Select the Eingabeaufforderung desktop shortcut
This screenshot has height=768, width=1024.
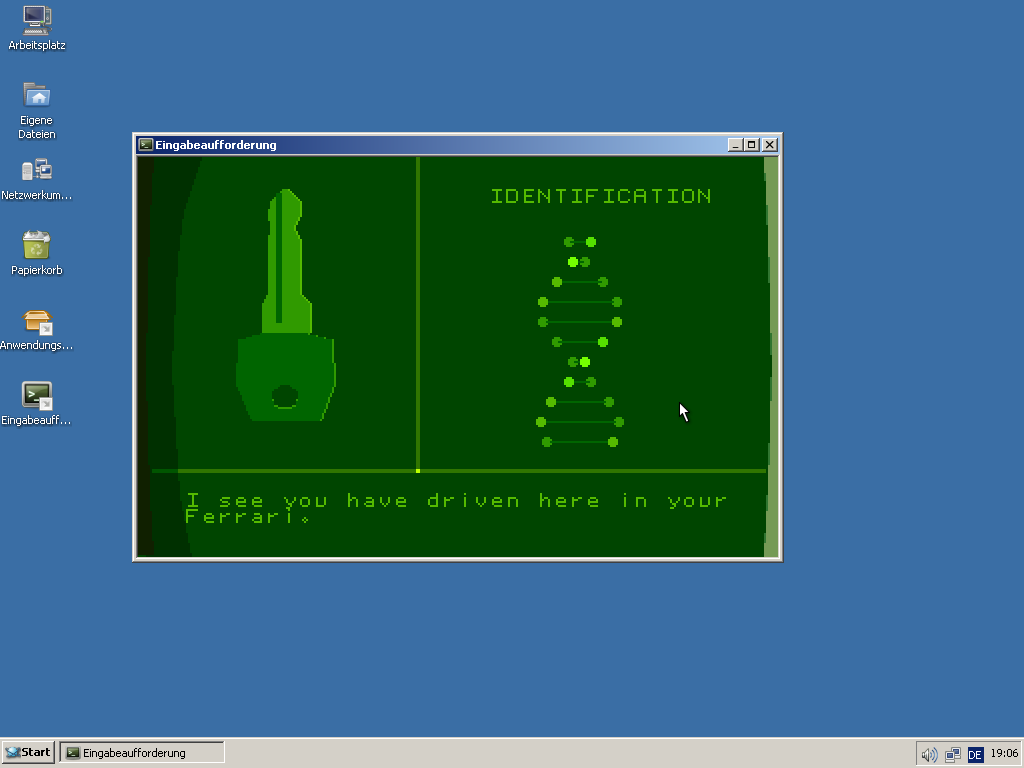point(37,396)
